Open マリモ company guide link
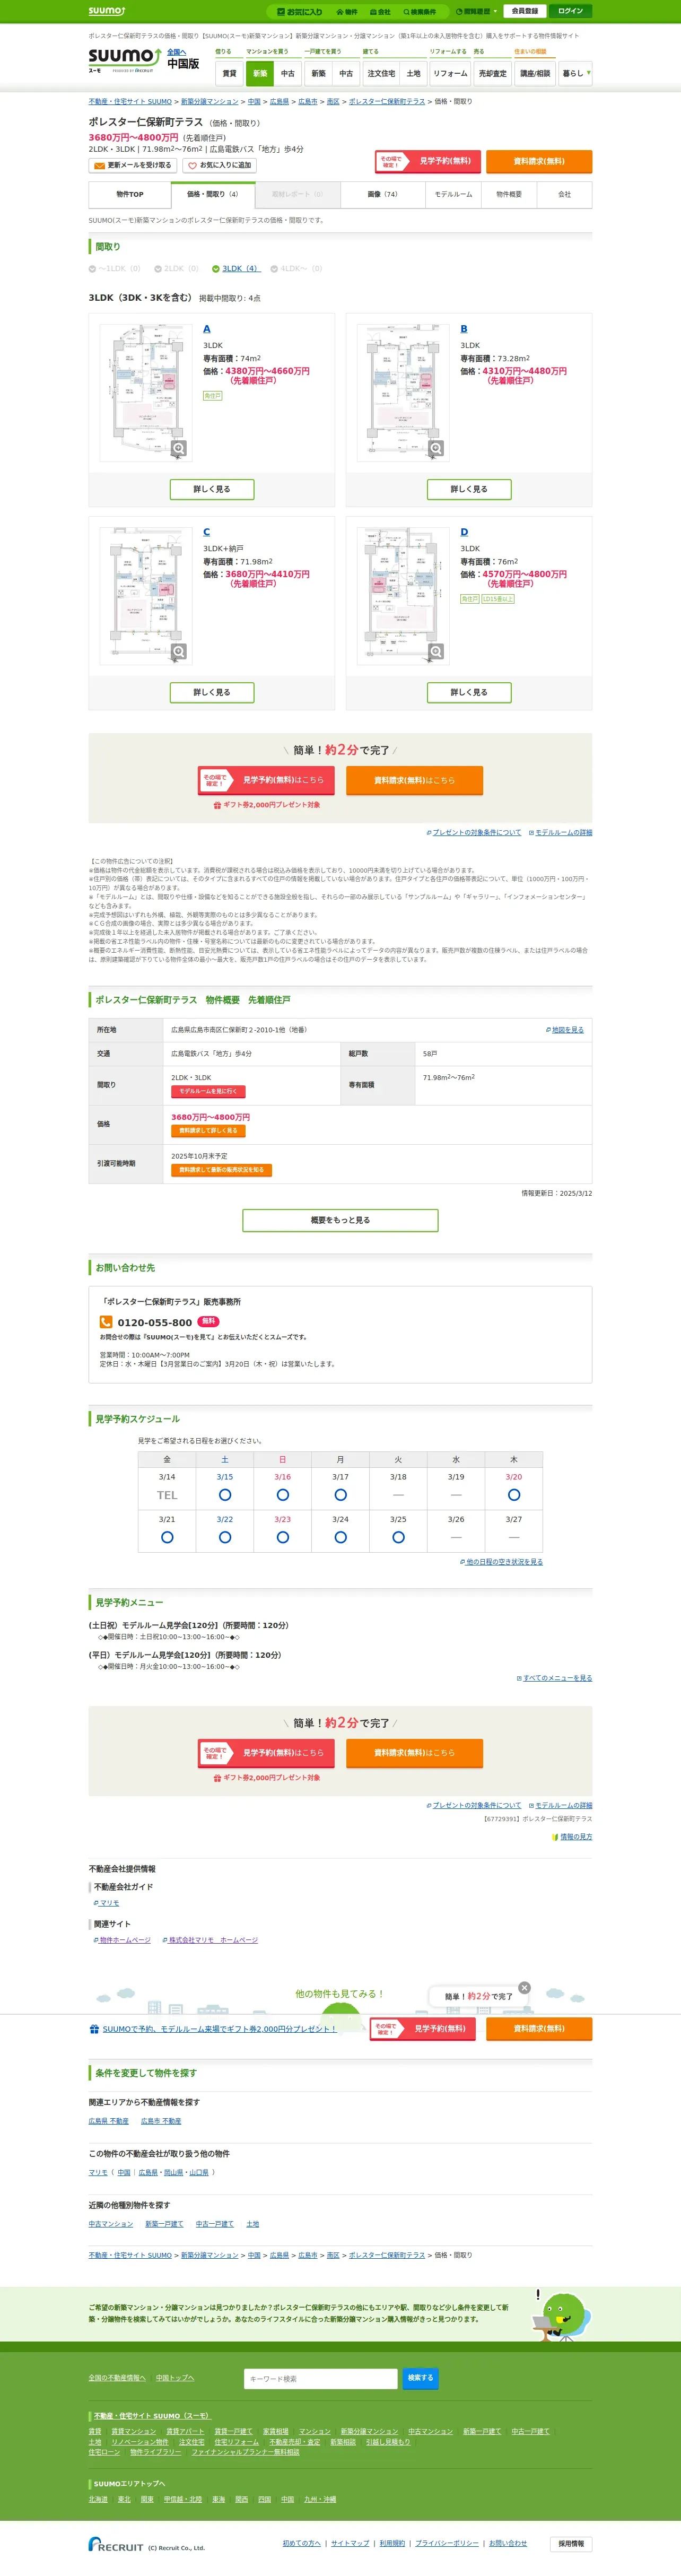 [x=106, y=1903]
